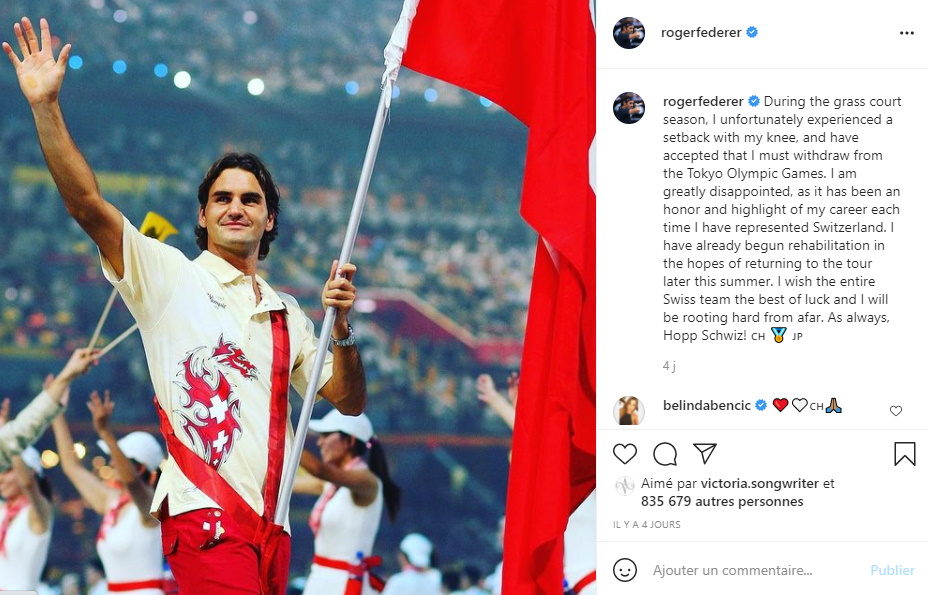Click the caption avatar of rogerfederer
The width and height of the screenshot is (928, 595).
click(629, 108)
